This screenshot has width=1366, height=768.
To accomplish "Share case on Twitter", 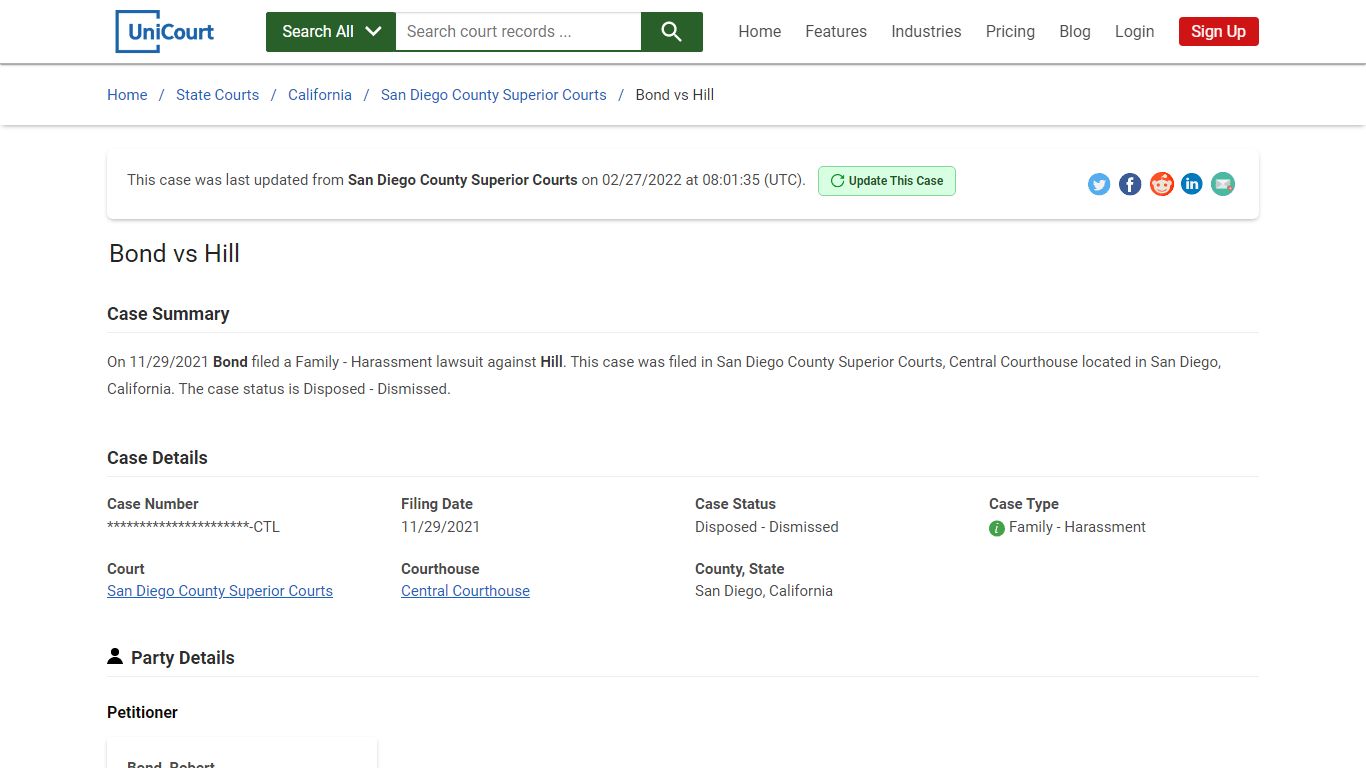I will pos(1099,184).
